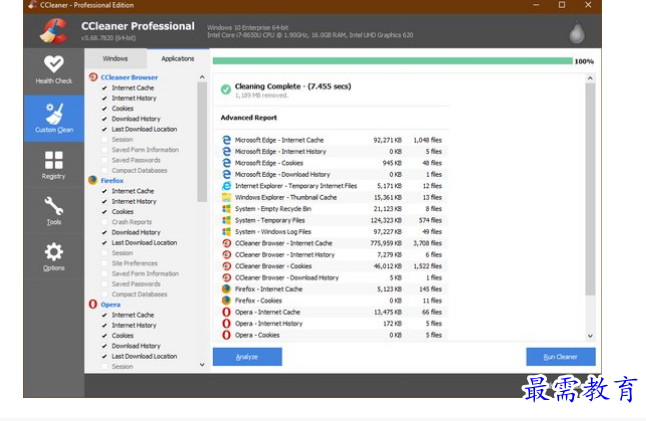Uncheck Firefox Internet Cache checkbox

(x=104, y=191)
